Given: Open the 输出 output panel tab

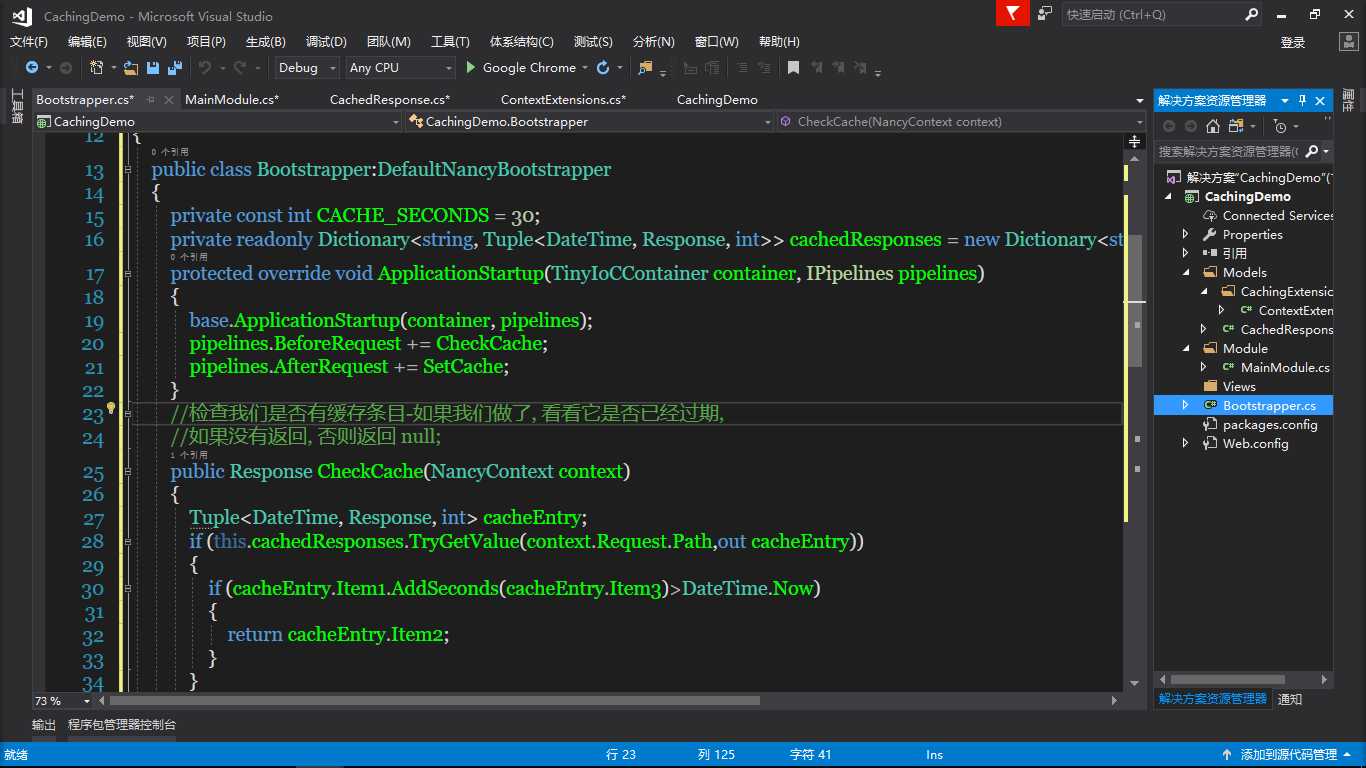Looking at the screenshot, I should (x=44, y=725).
